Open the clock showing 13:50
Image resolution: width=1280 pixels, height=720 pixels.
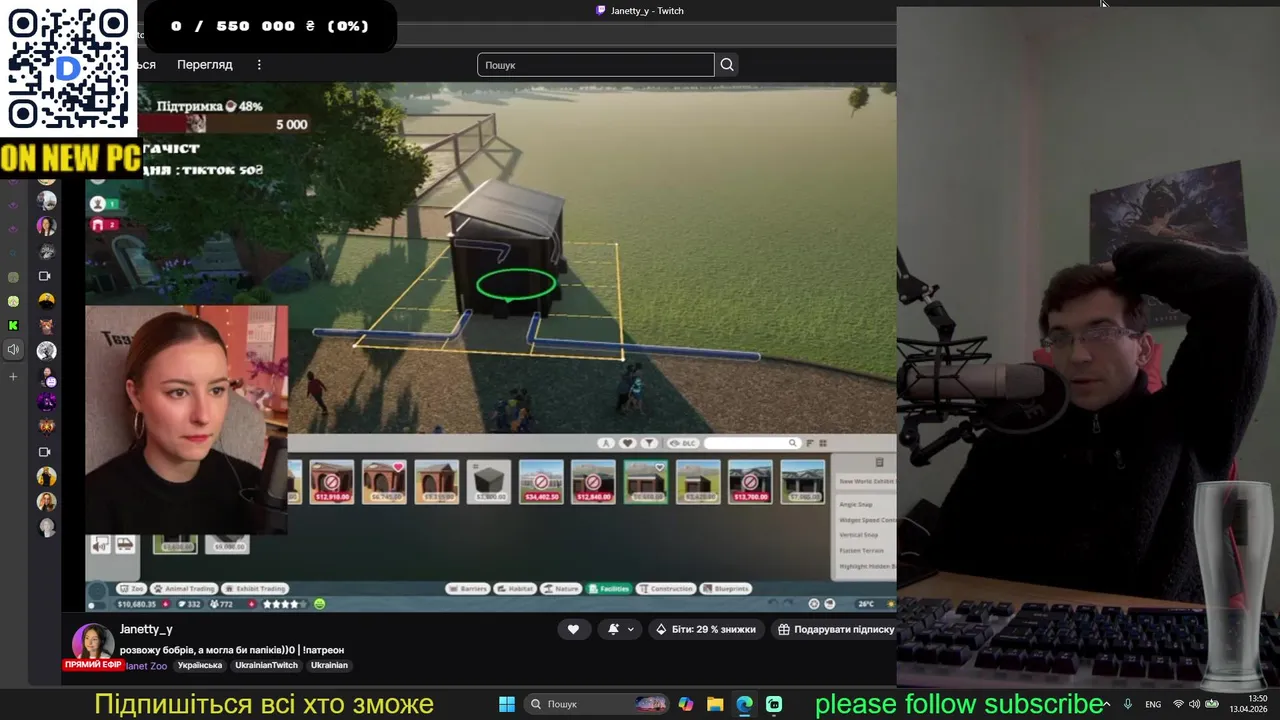point(1249,704)
